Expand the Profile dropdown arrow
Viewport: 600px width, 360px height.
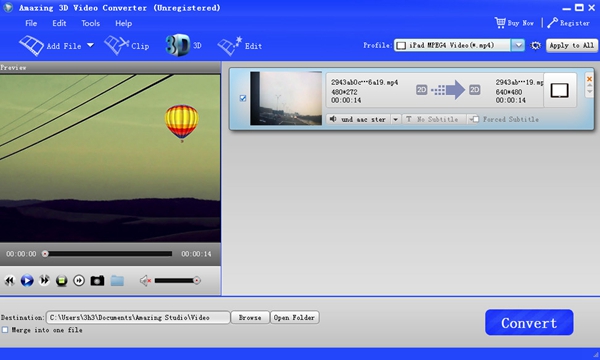click(x=518, y=46)
